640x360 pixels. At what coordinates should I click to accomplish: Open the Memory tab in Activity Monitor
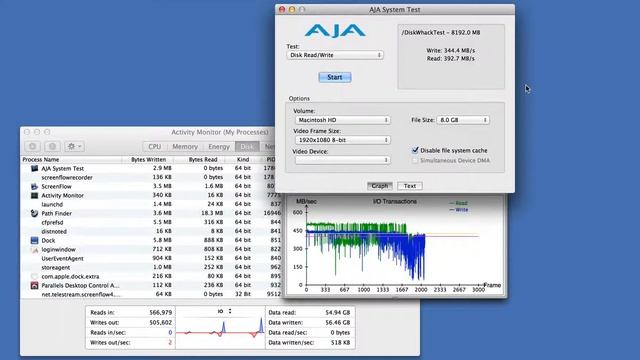pos(185,147)
